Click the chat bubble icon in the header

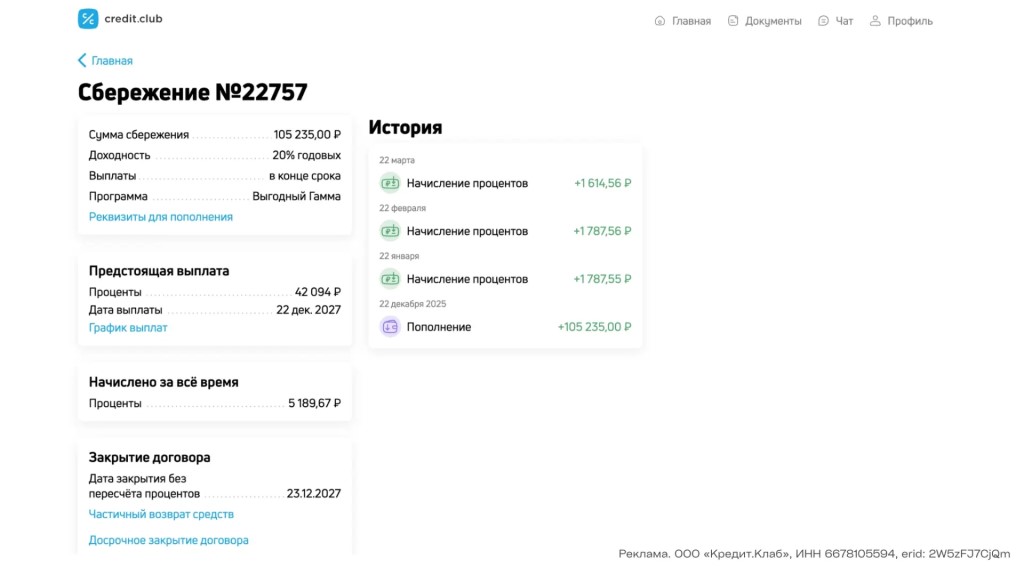(x=823, y=21)
